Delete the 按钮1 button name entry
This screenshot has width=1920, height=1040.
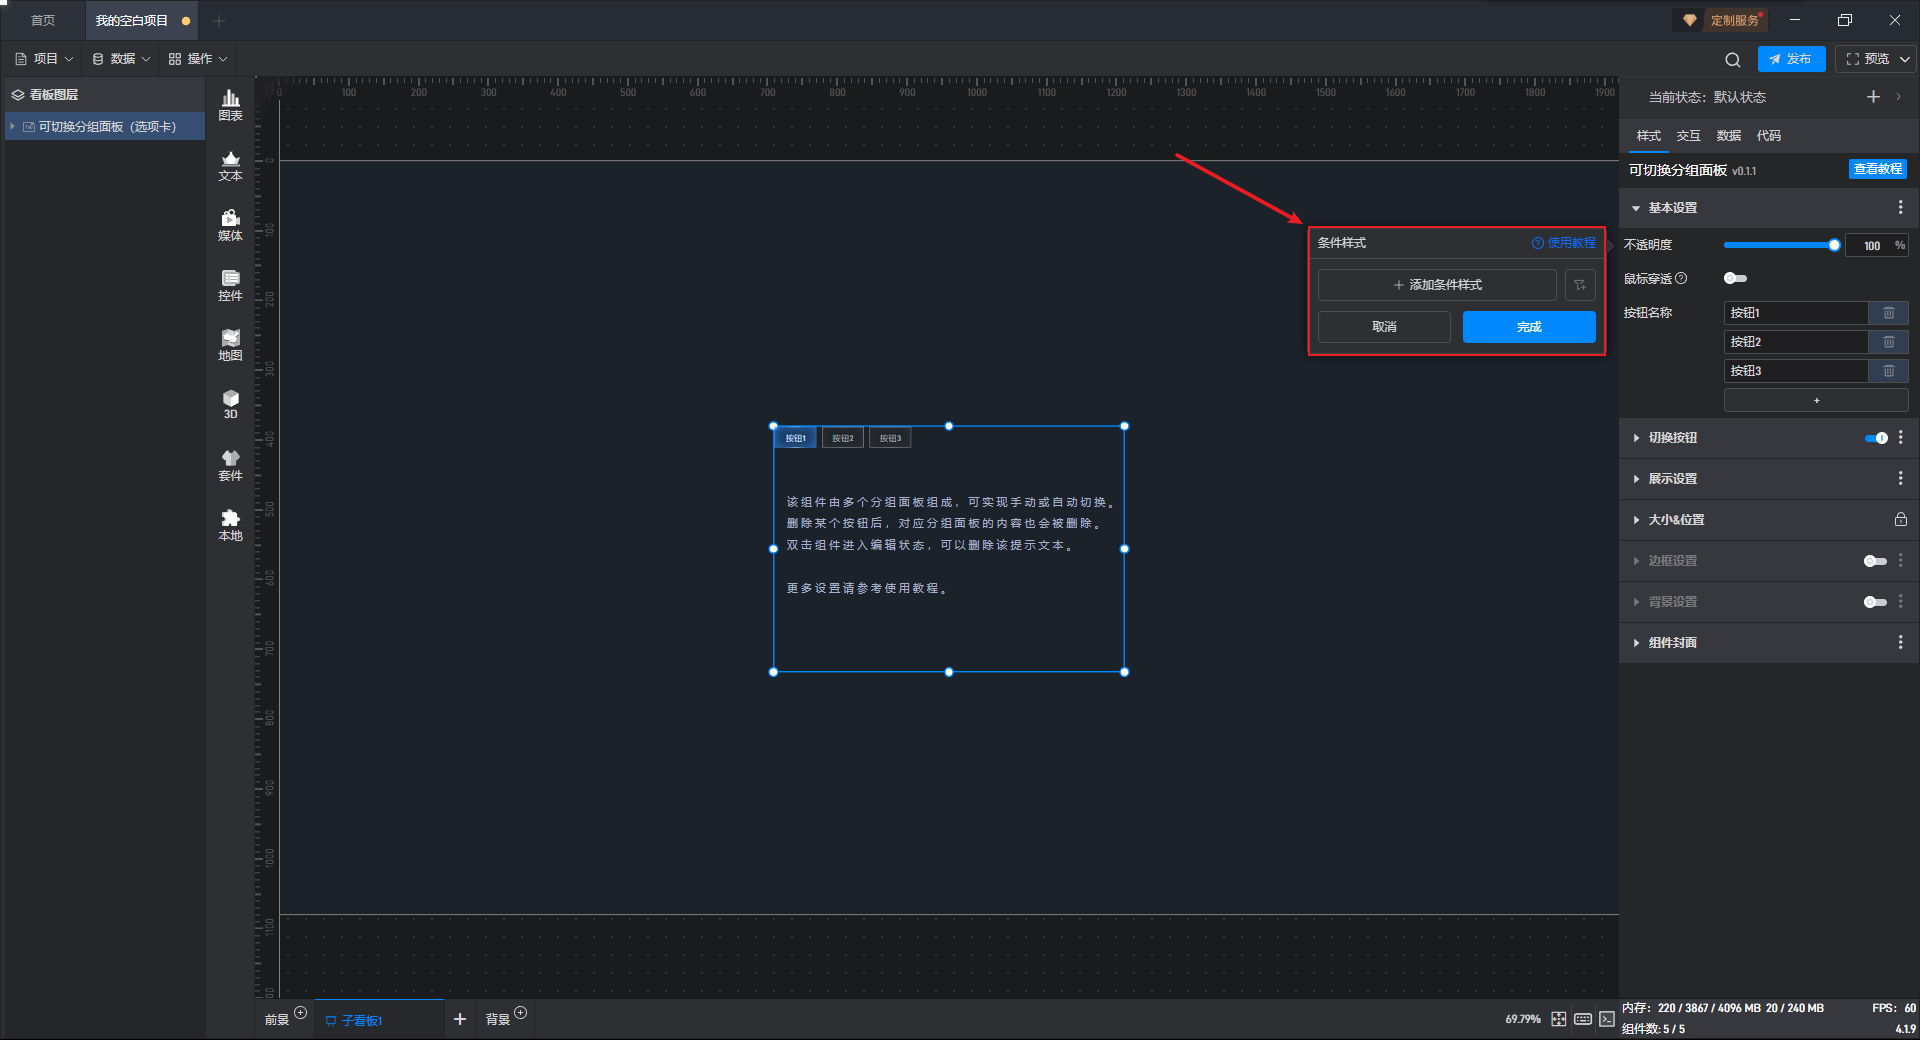(1889, 313)
